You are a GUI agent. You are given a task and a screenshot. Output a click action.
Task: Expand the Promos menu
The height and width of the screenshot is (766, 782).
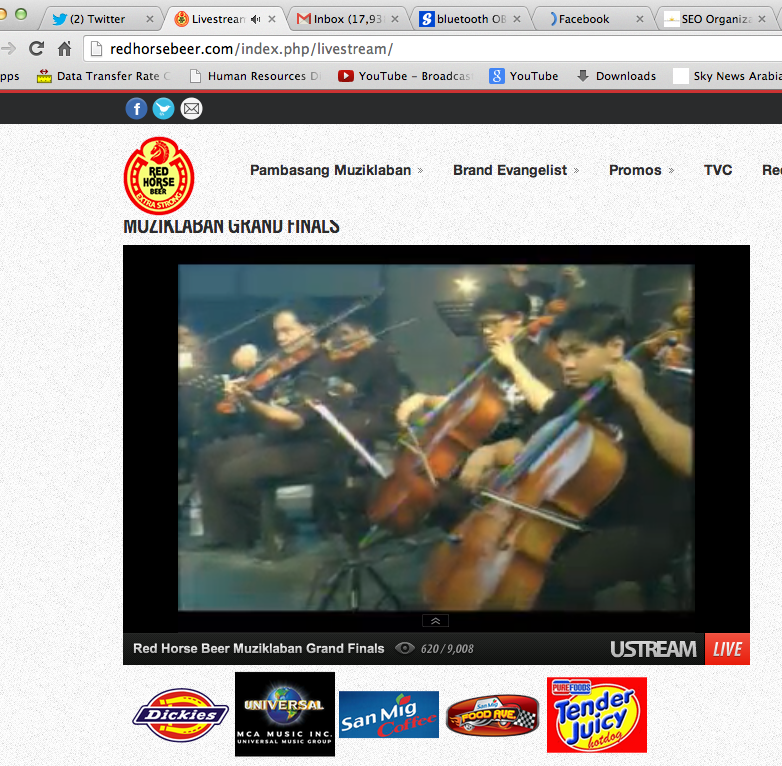click(641, 170)
